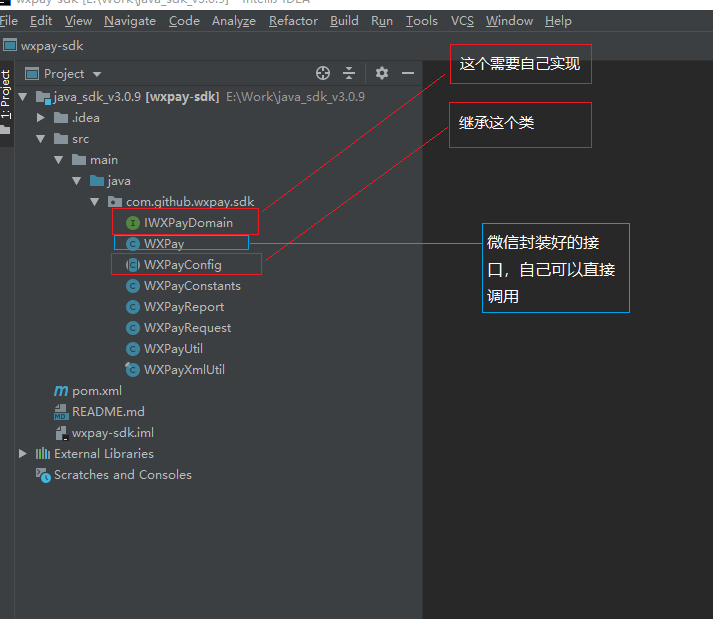Click the wxpay-sdk breadcrumb in navigation bar
Image resolution: width=713 pixels, height=619 pixels.
52,46
